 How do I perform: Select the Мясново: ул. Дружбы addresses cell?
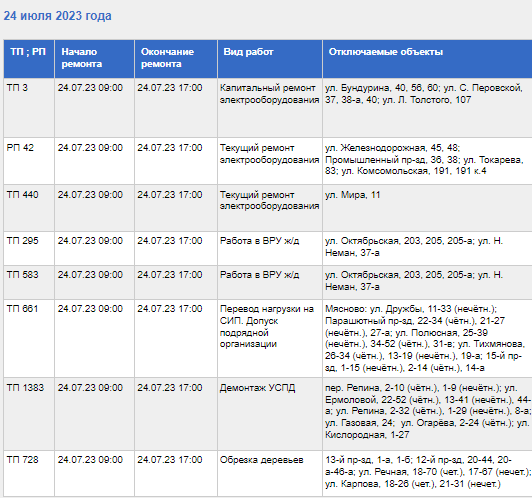click(x=428, y=339)
